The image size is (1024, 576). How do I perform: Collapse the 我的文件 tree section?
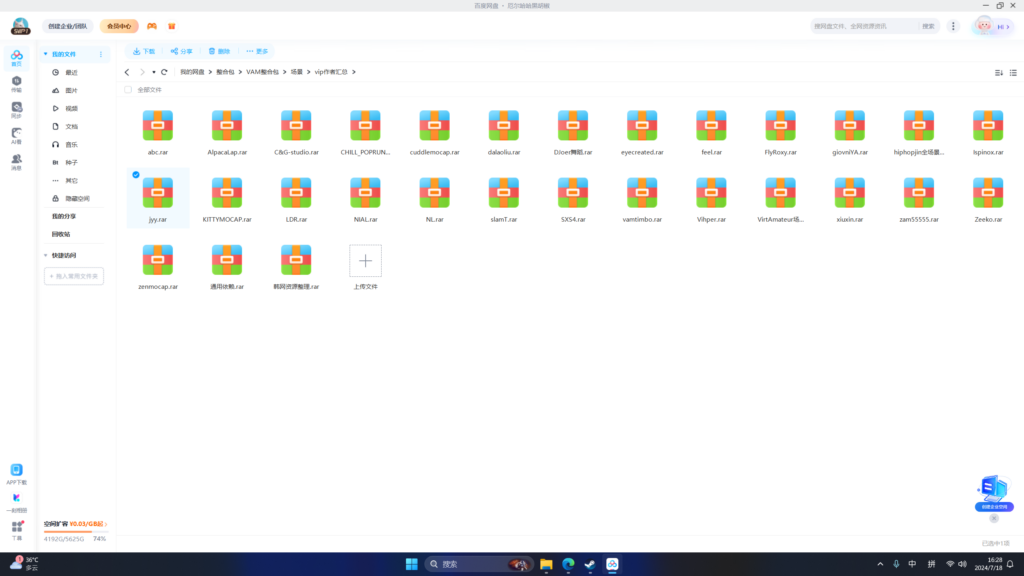coord(45,54)
